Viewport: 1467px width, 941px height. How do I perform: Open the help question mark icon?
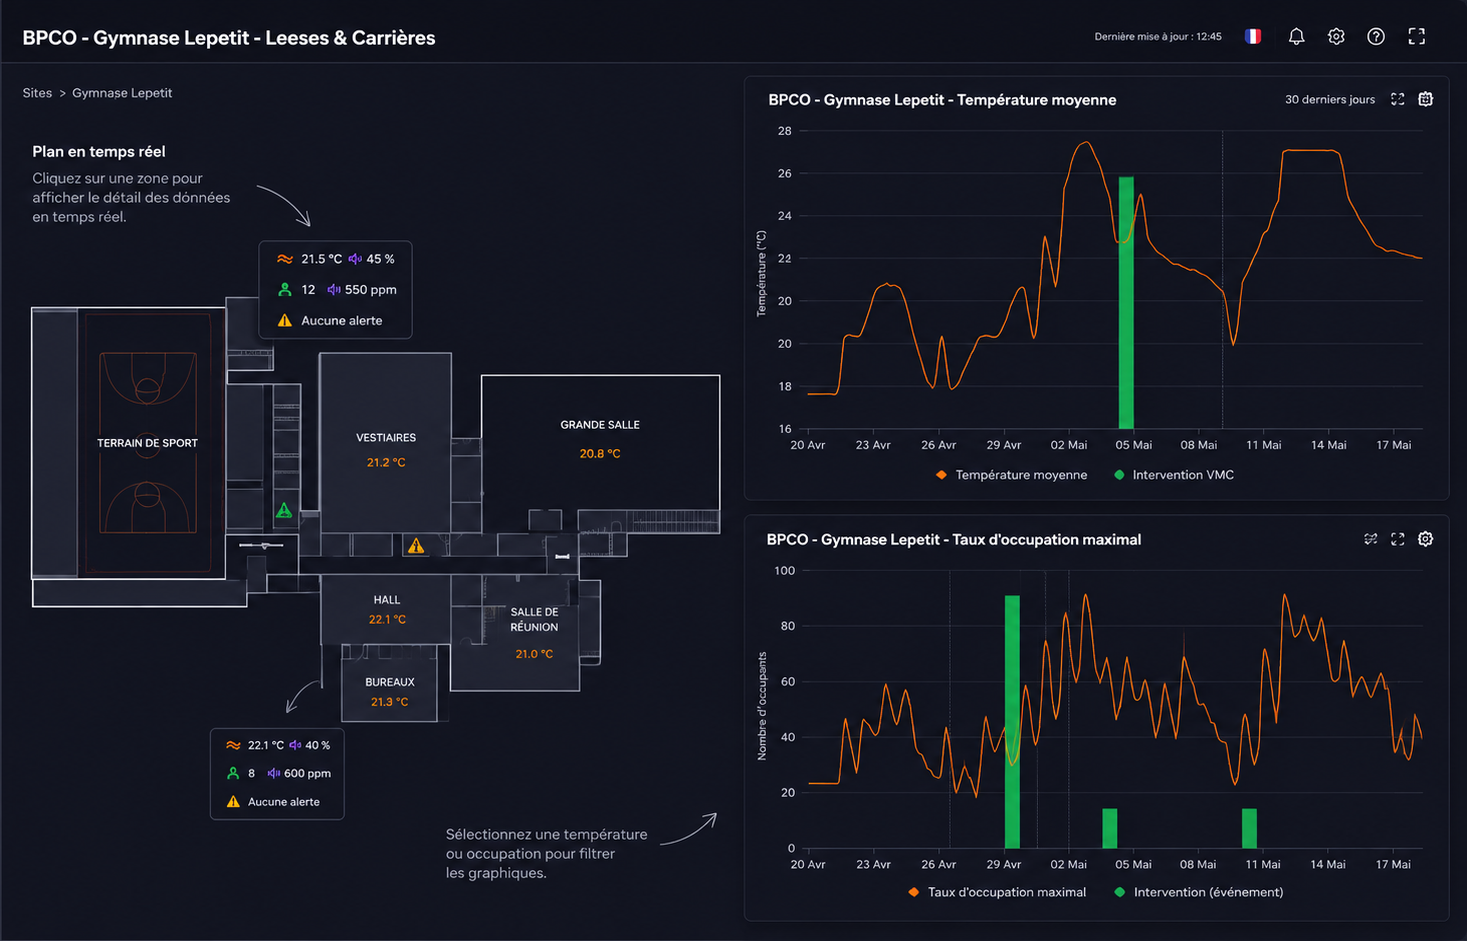pyautogui.click(x=1376, y=36)
